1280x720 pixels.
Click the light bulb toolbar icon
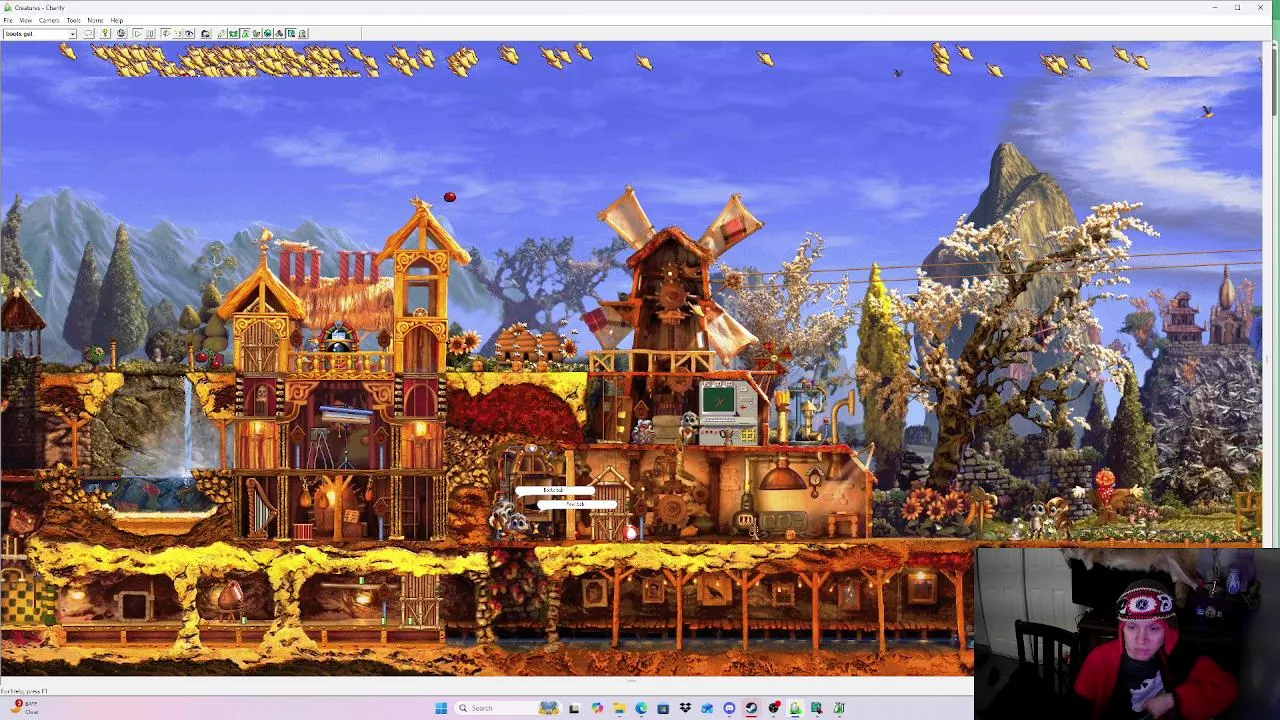[105, 34]
